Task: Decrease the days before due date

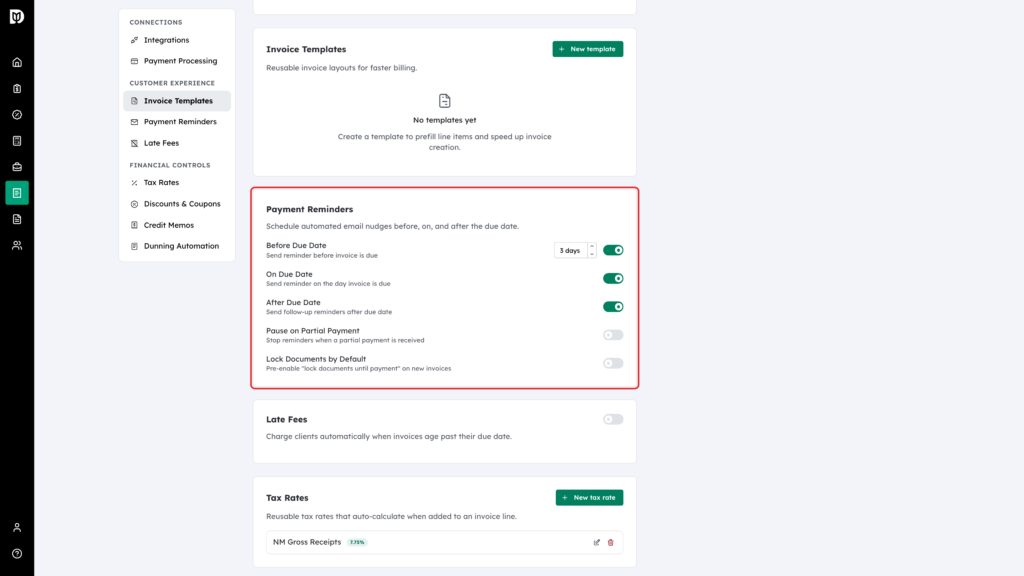Action: pyautogui.click(x=592, y=254)
